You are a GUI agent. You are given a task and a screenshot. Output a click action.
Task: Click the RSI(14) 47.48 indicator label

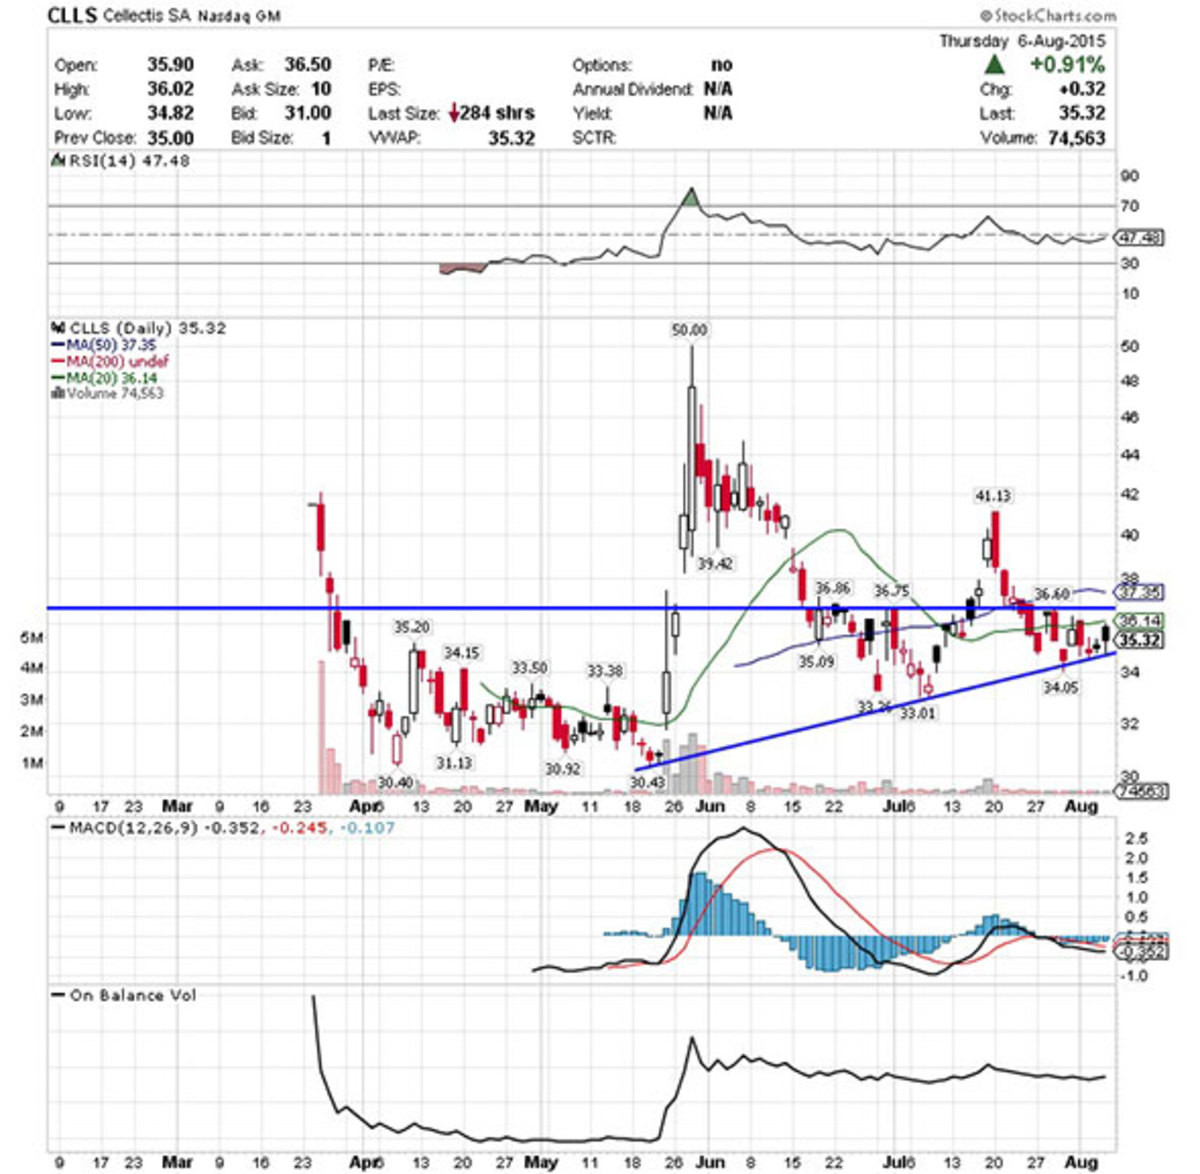pyautogui.click(x=123, y=161)
